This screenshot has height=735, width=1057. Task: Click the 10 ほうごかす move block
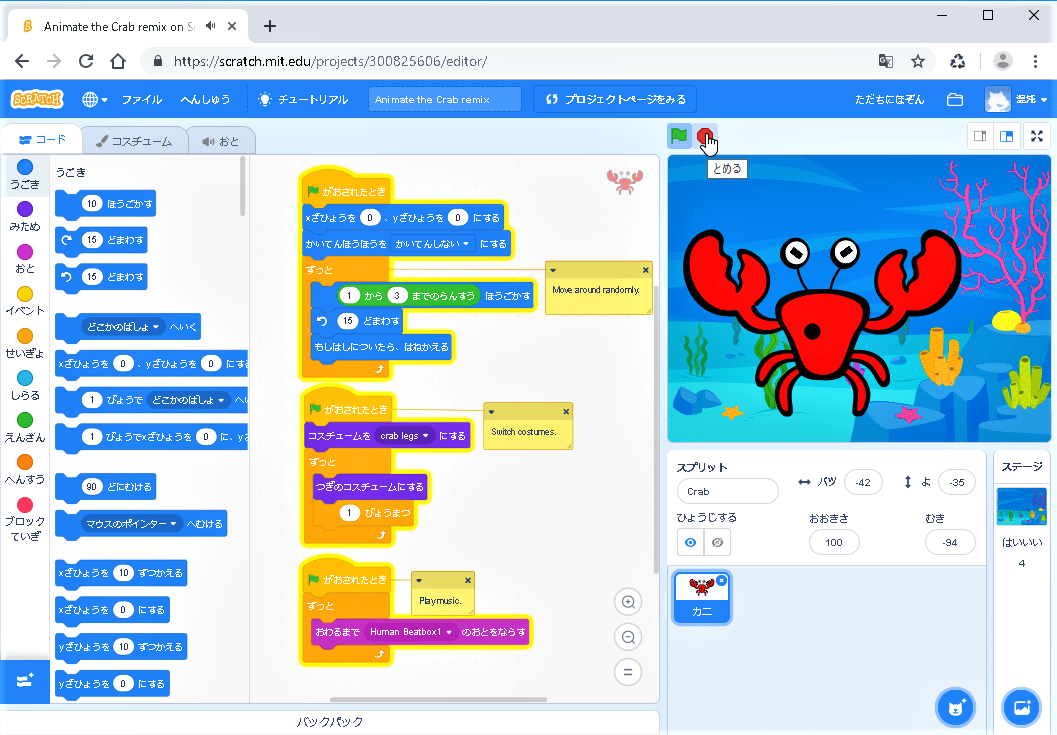[x=106, y=204]
